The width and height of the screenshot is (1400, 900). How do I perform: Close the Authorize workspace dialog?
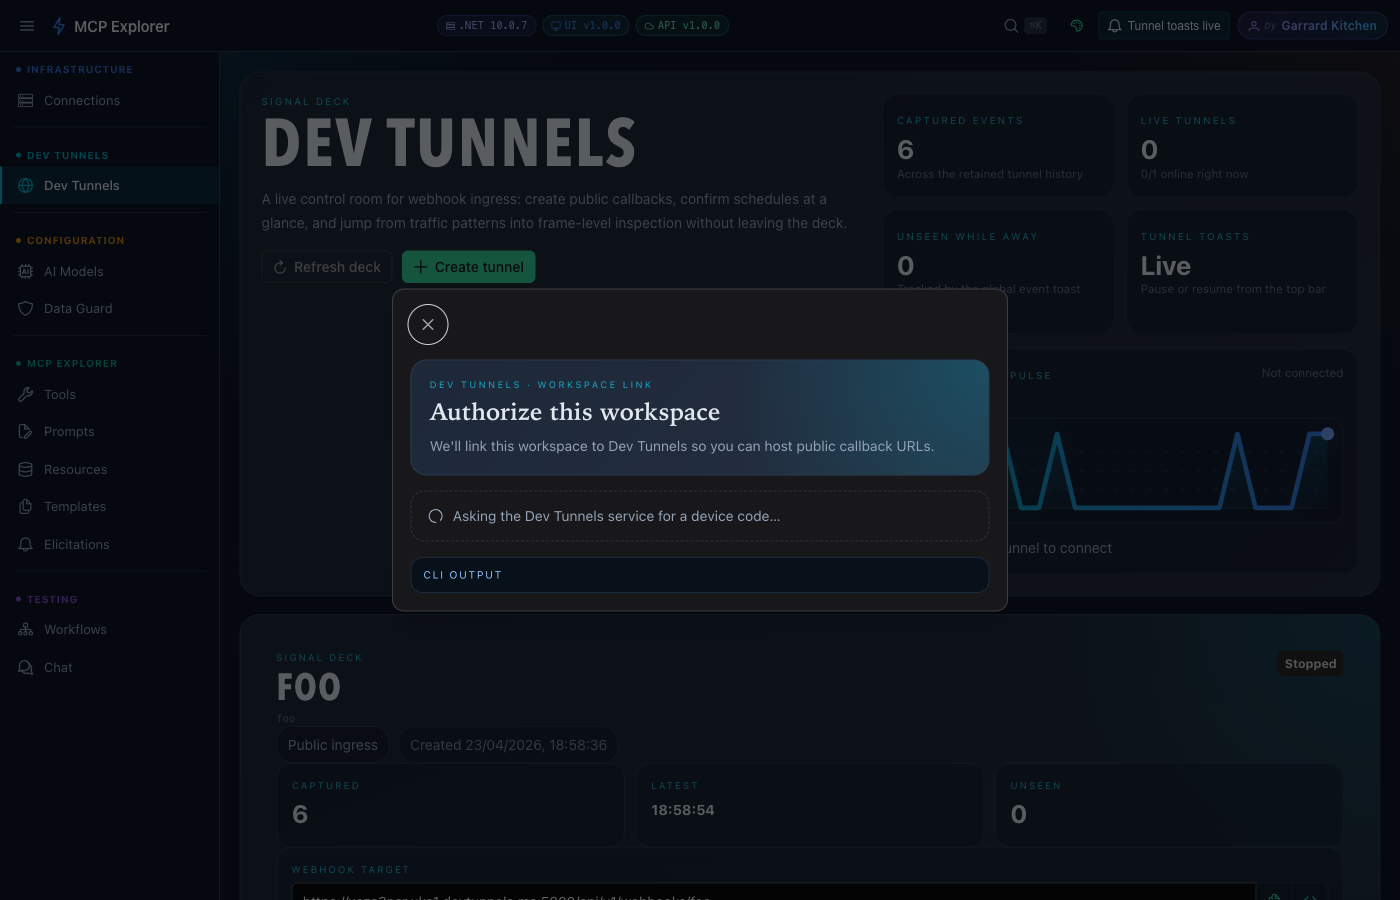tap(428, 325)
